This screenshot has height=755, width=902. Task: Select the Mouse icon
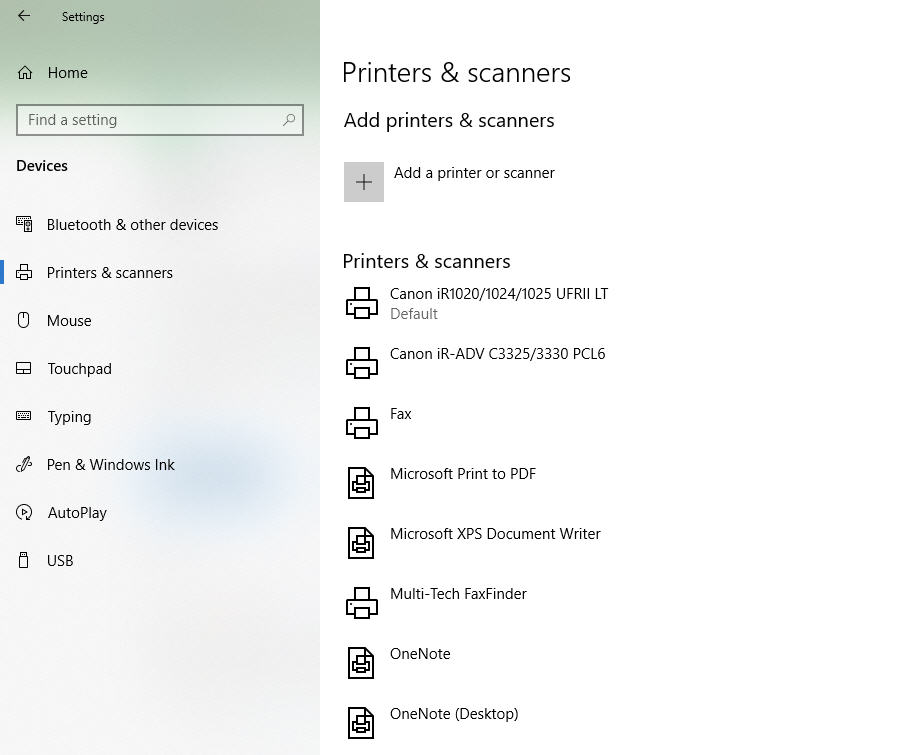(x=24, y=320)
